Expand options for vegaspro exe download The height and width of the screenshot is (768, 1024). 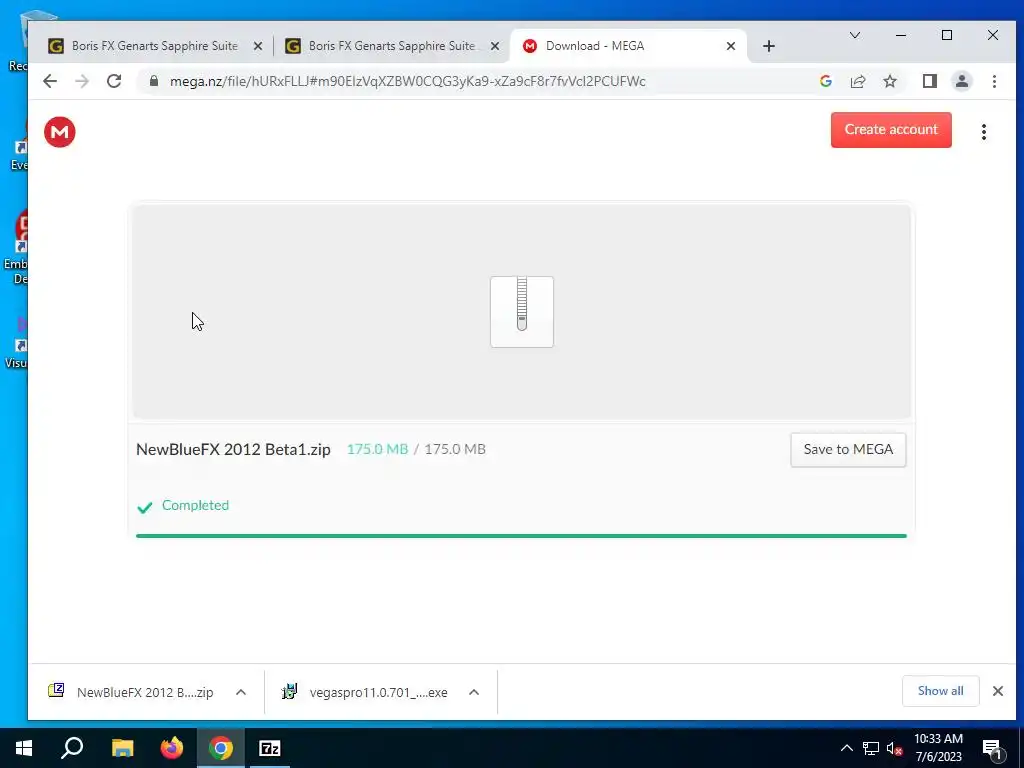pos(474,692)
